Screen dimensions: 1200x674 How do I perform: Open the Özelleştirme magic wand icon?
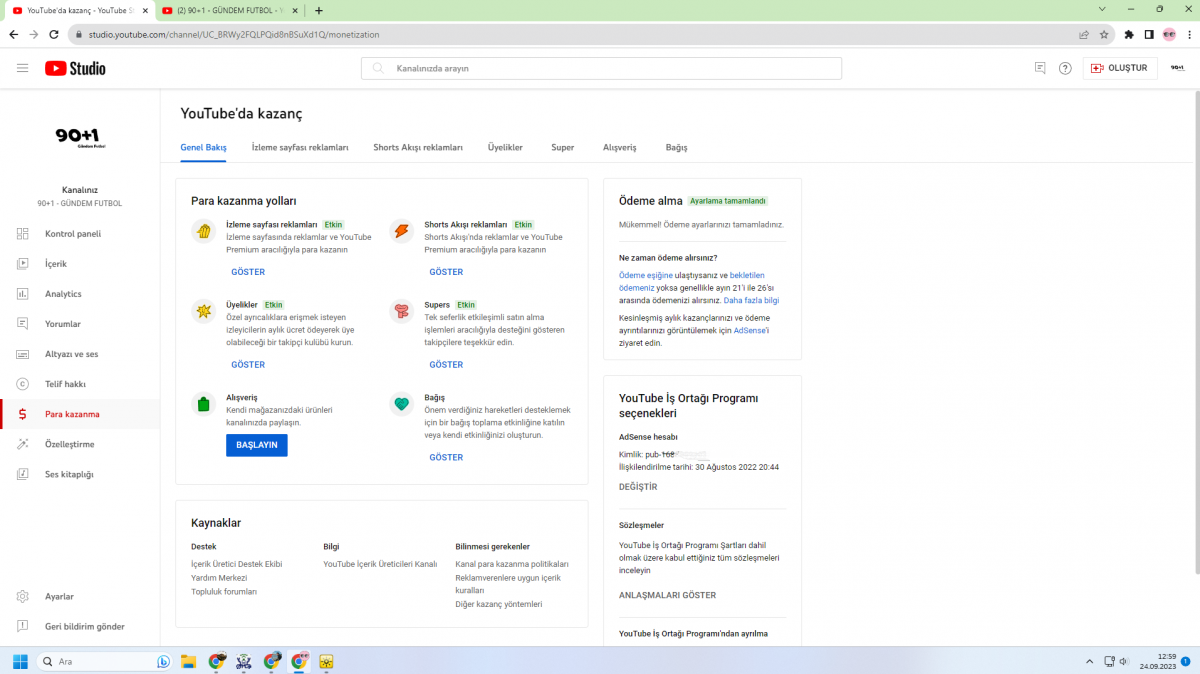[x=22, y=444]
